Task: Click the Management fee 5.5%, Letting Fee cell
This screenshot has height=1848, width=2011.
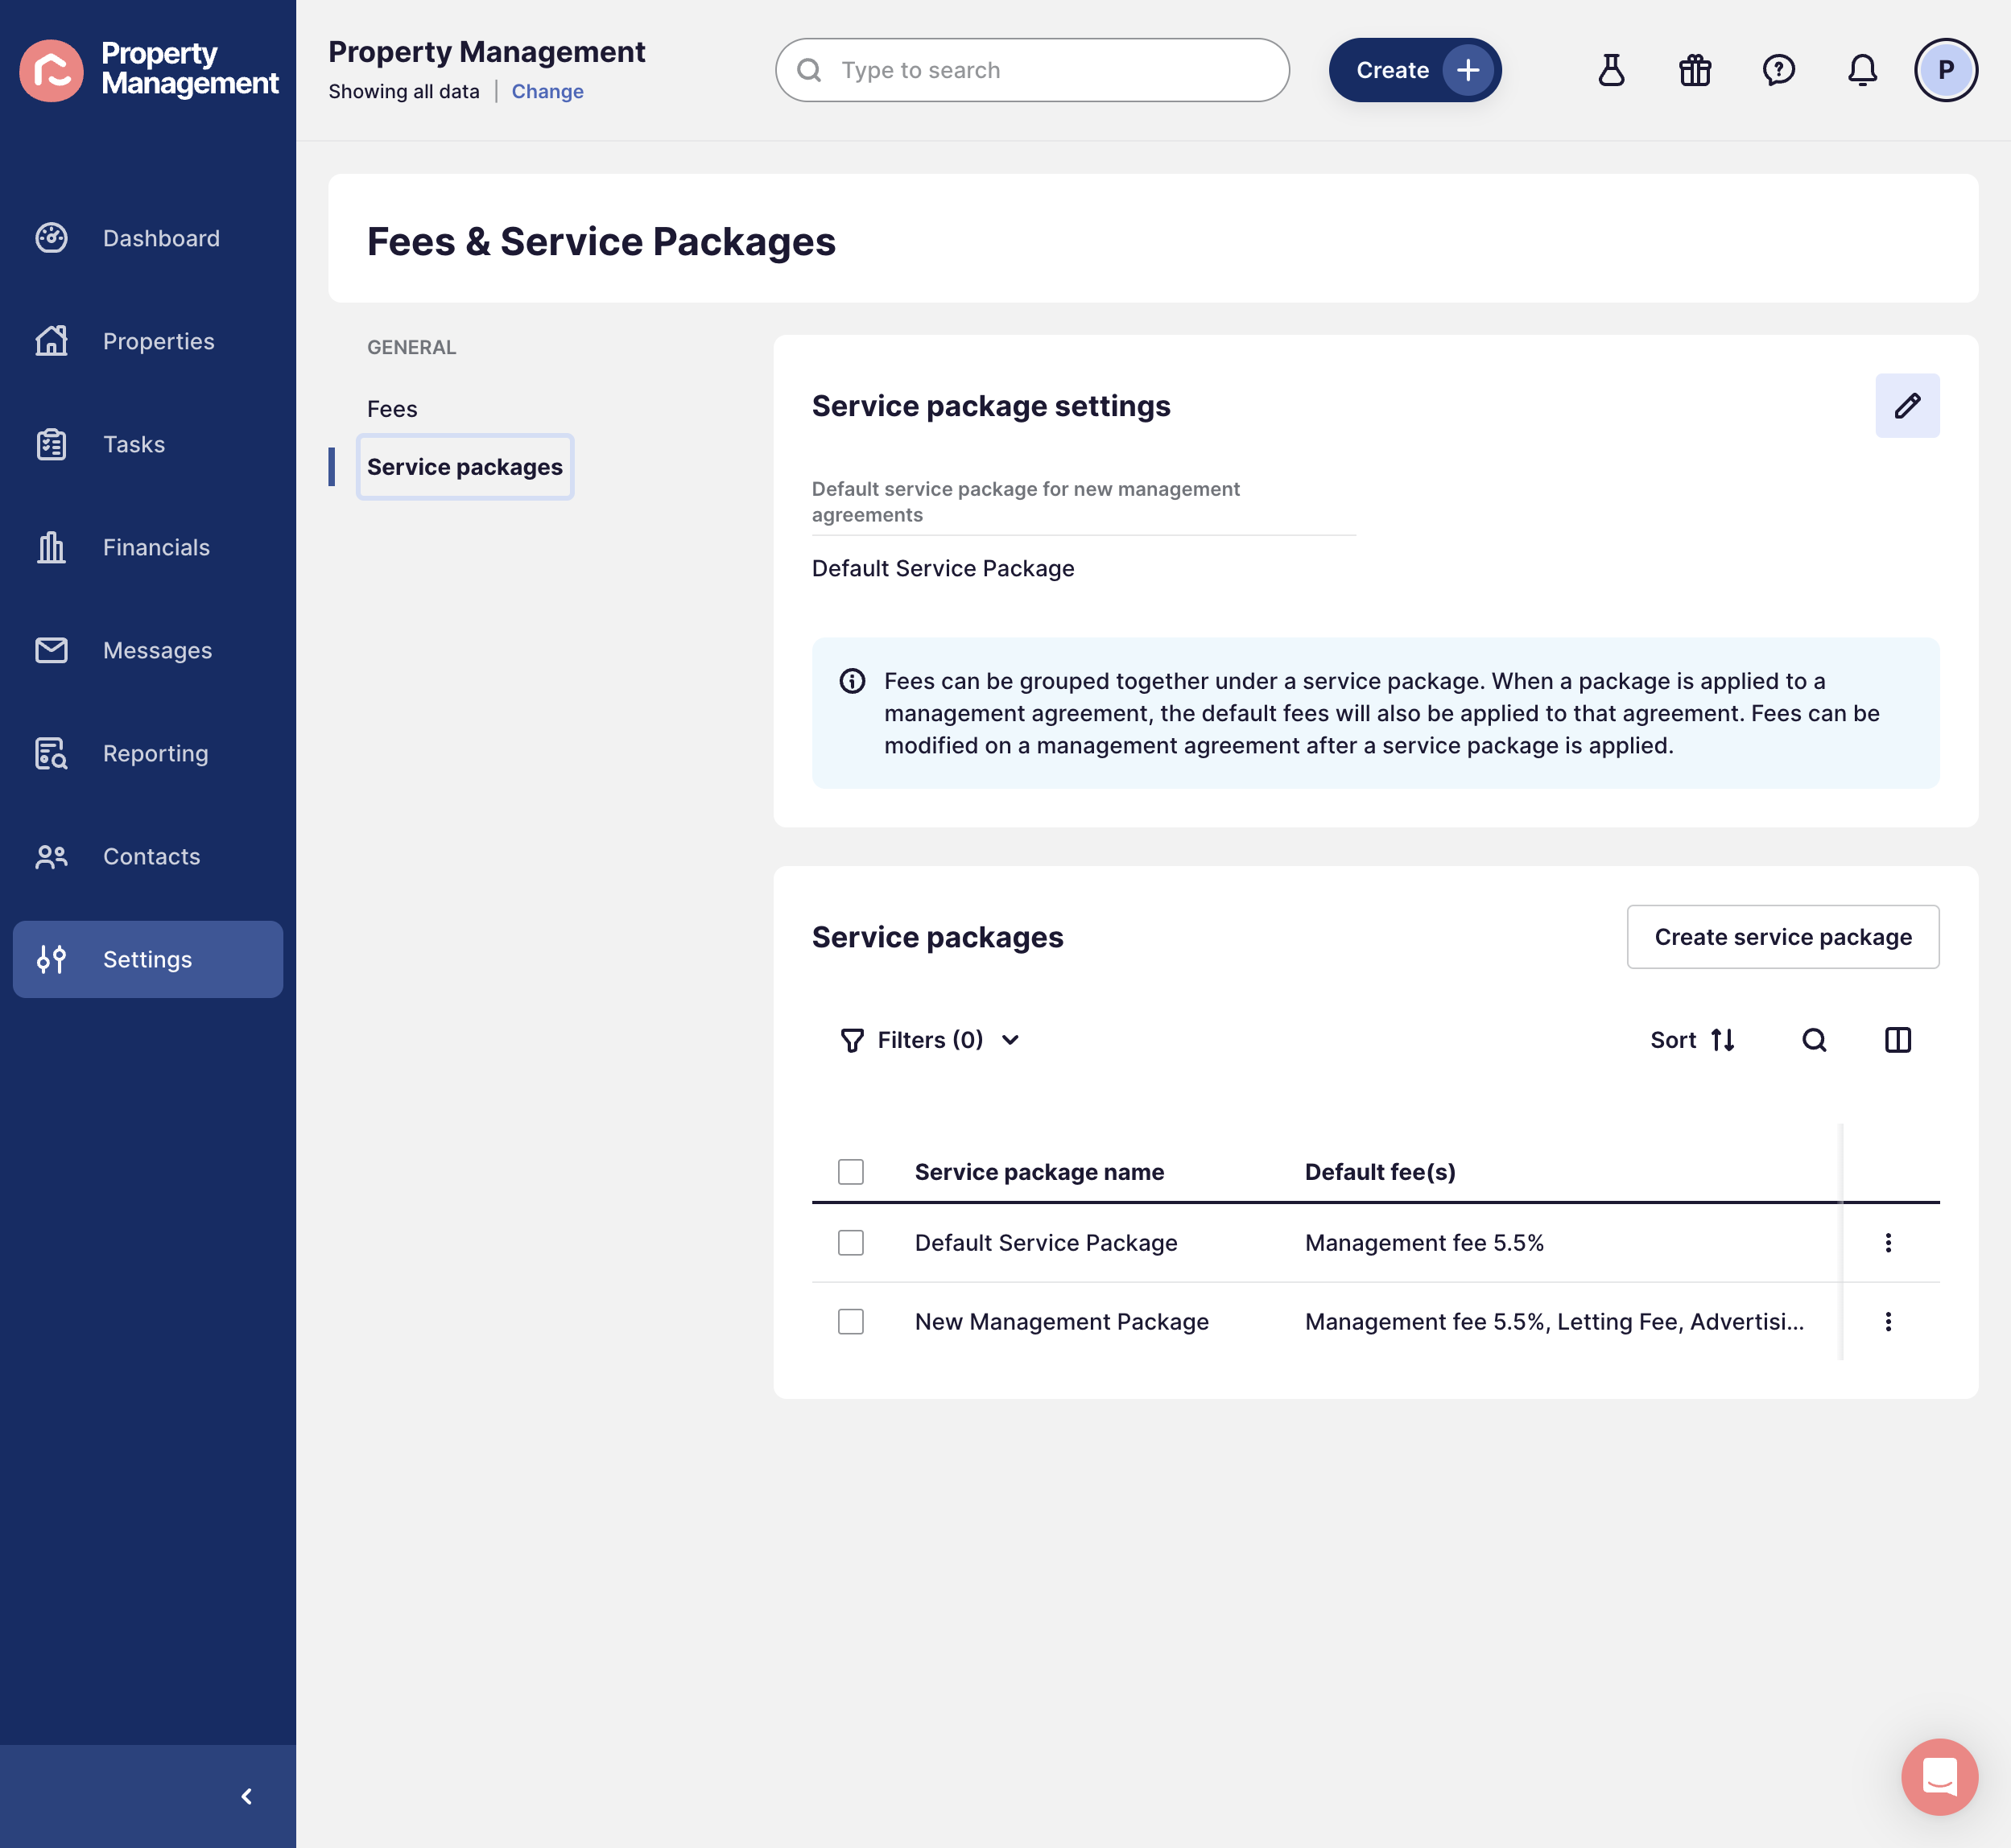Action: (1555, 1322)
